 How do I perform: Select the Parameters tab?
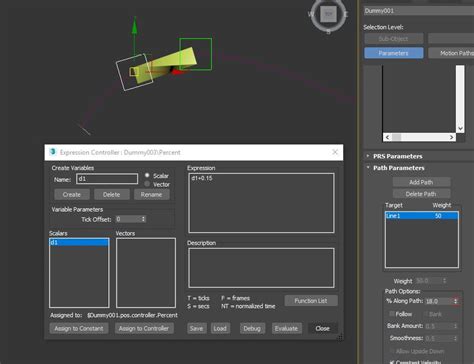coord(394,53)
